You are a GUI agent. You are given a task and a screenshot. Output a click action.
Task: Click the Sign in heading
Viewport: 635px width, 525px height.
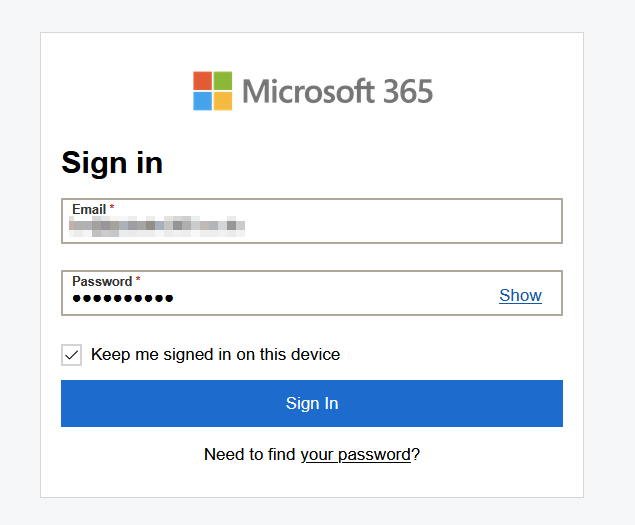(x=112, y=162)
